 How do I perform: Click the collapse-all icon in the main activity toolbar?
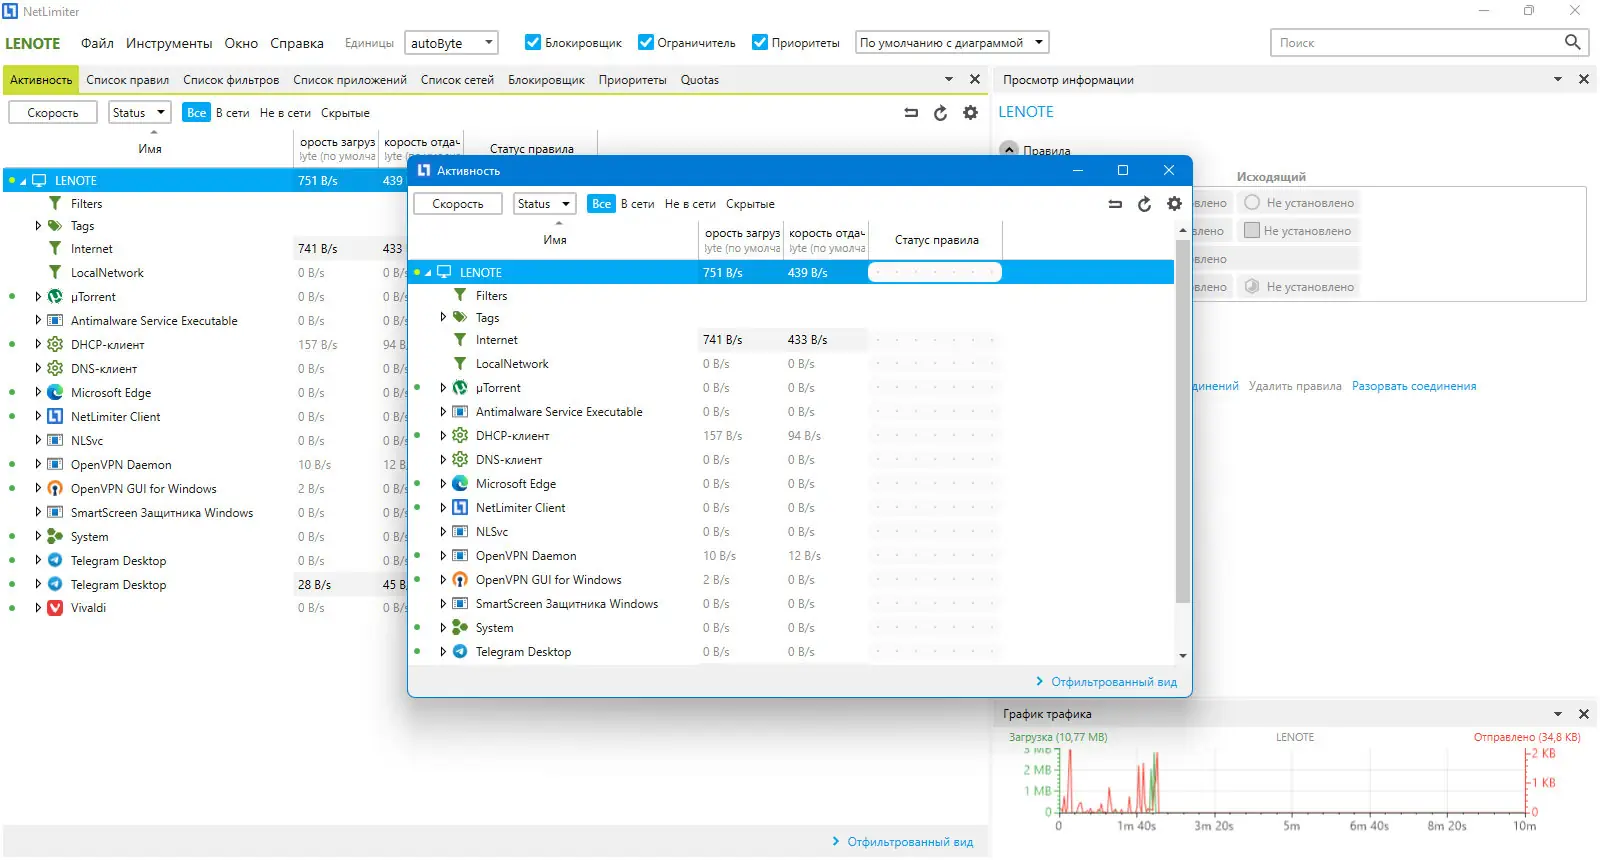911,113
